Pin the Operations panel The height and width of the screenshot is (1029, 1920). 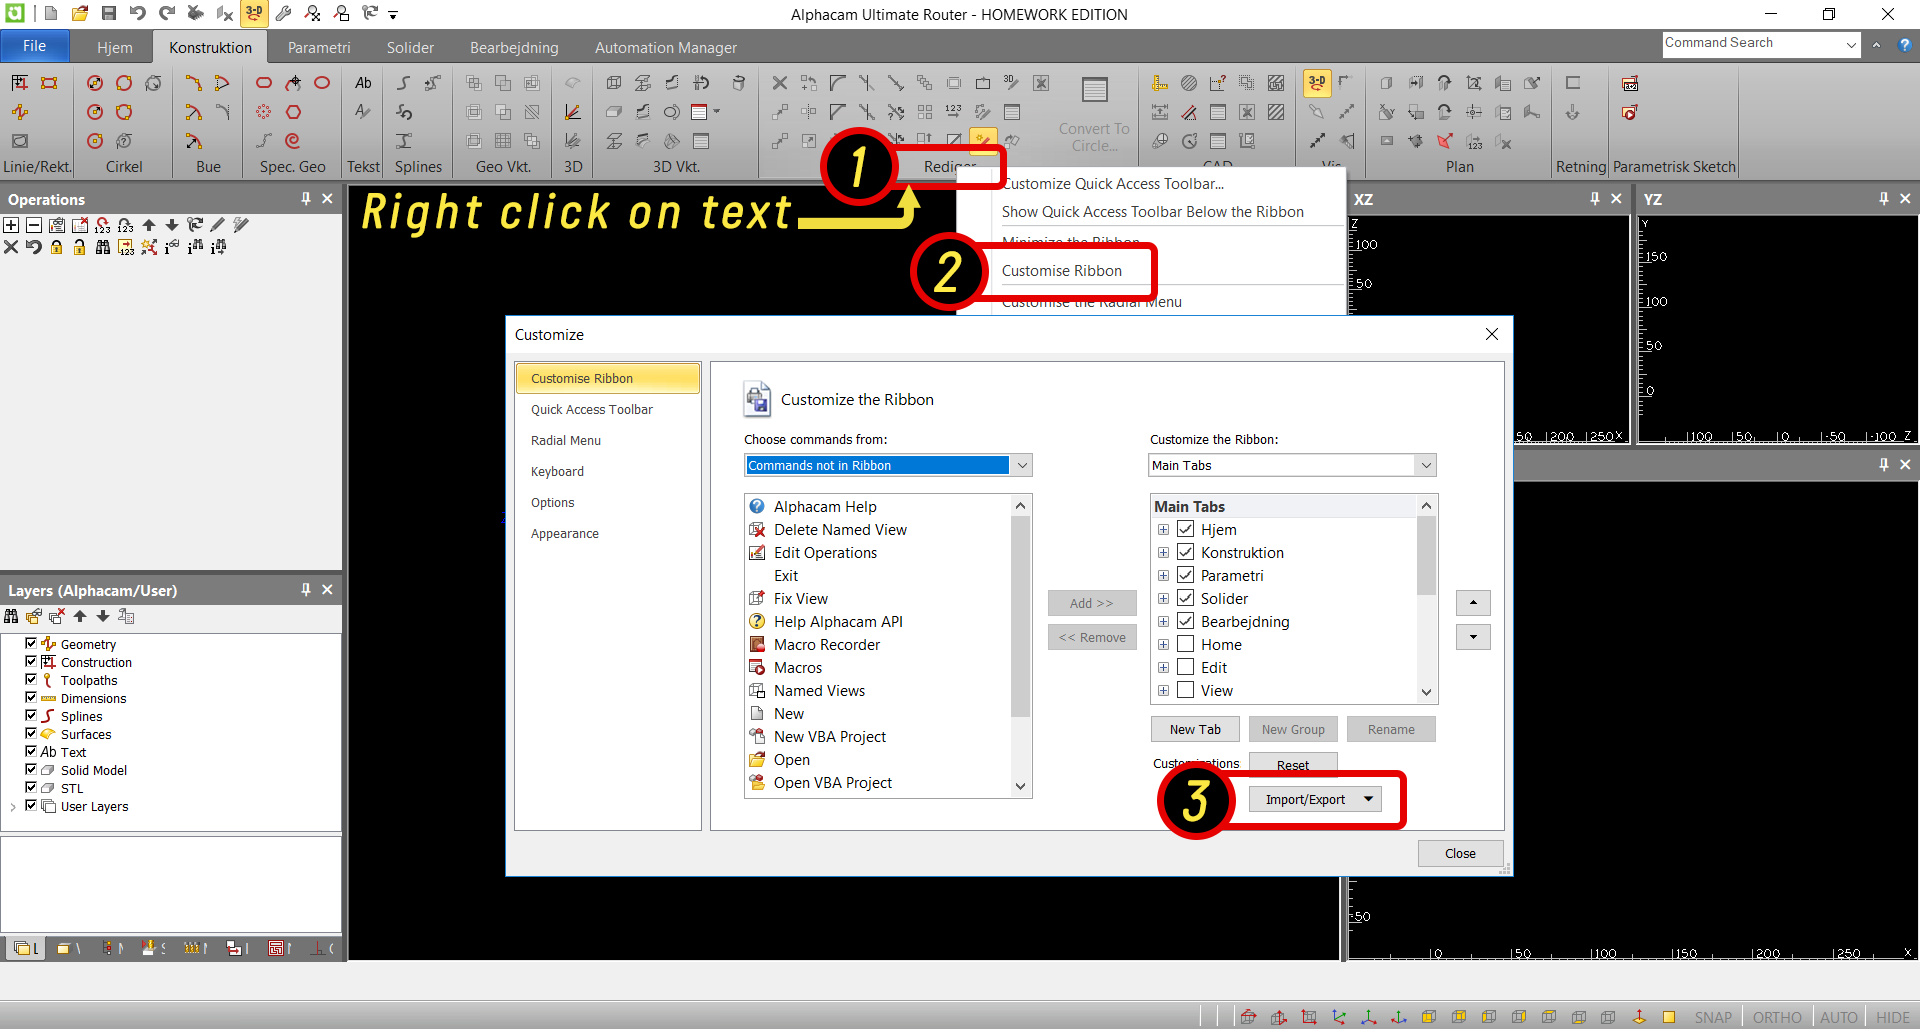point(306,199)
